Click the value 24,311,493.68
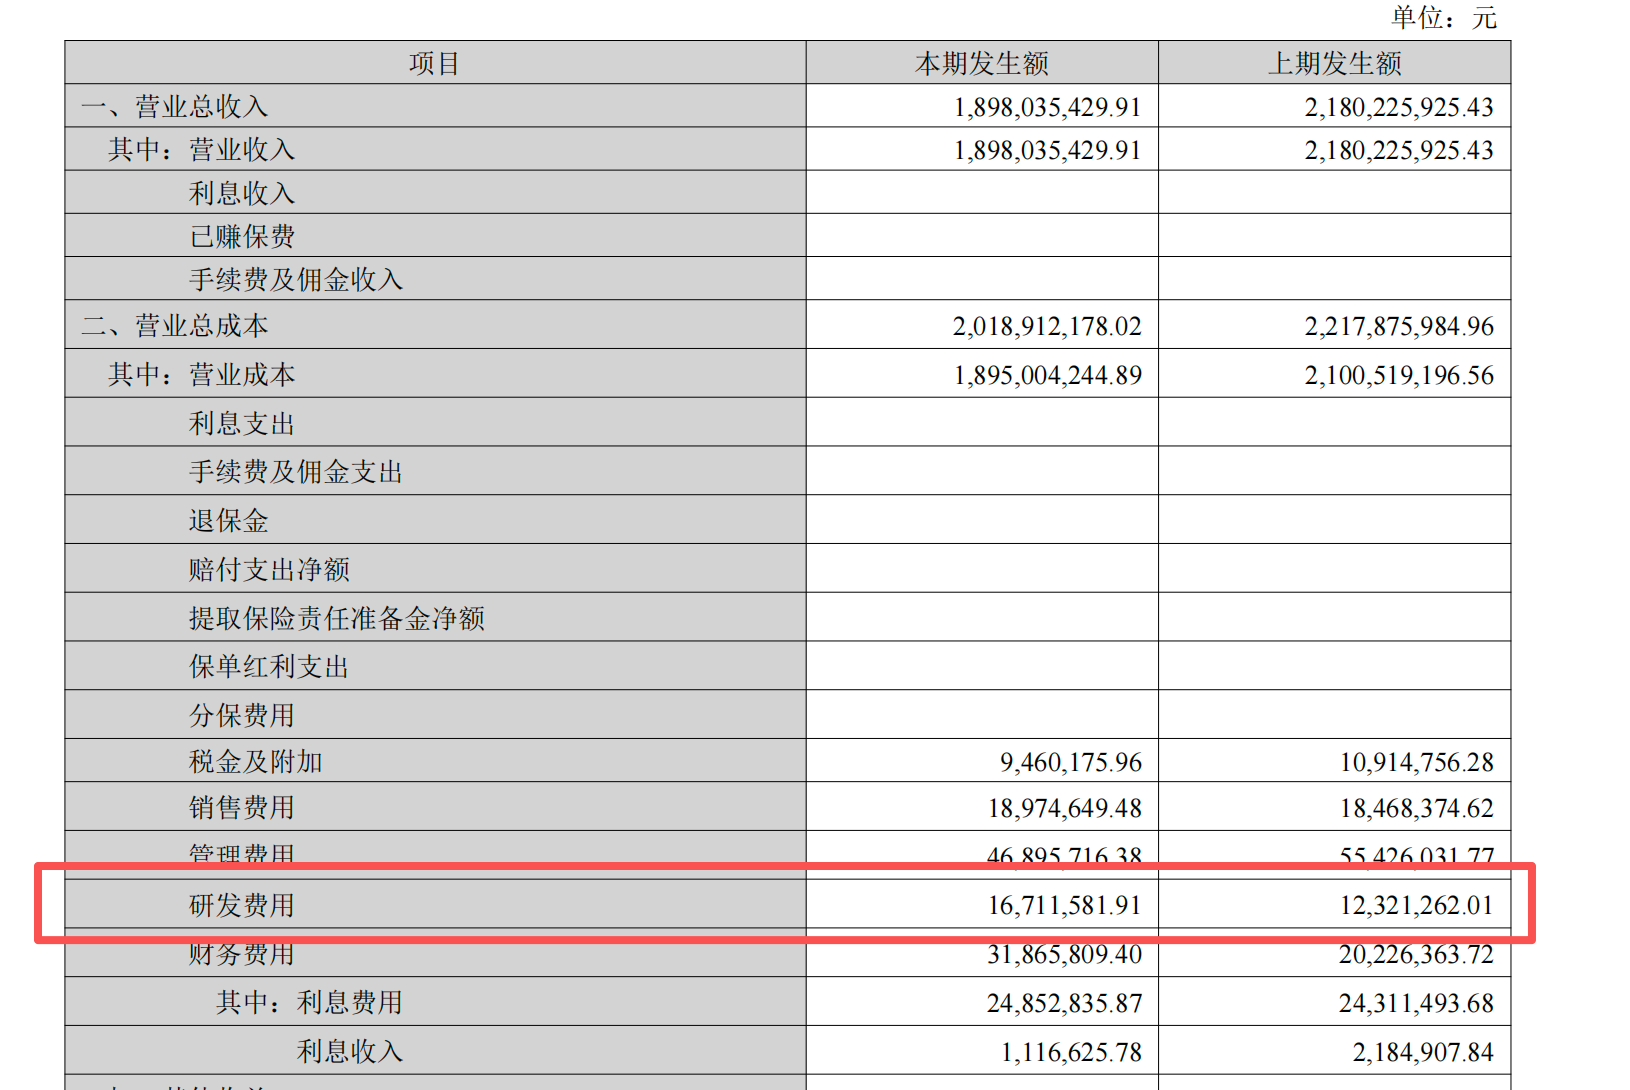 1417,1003
